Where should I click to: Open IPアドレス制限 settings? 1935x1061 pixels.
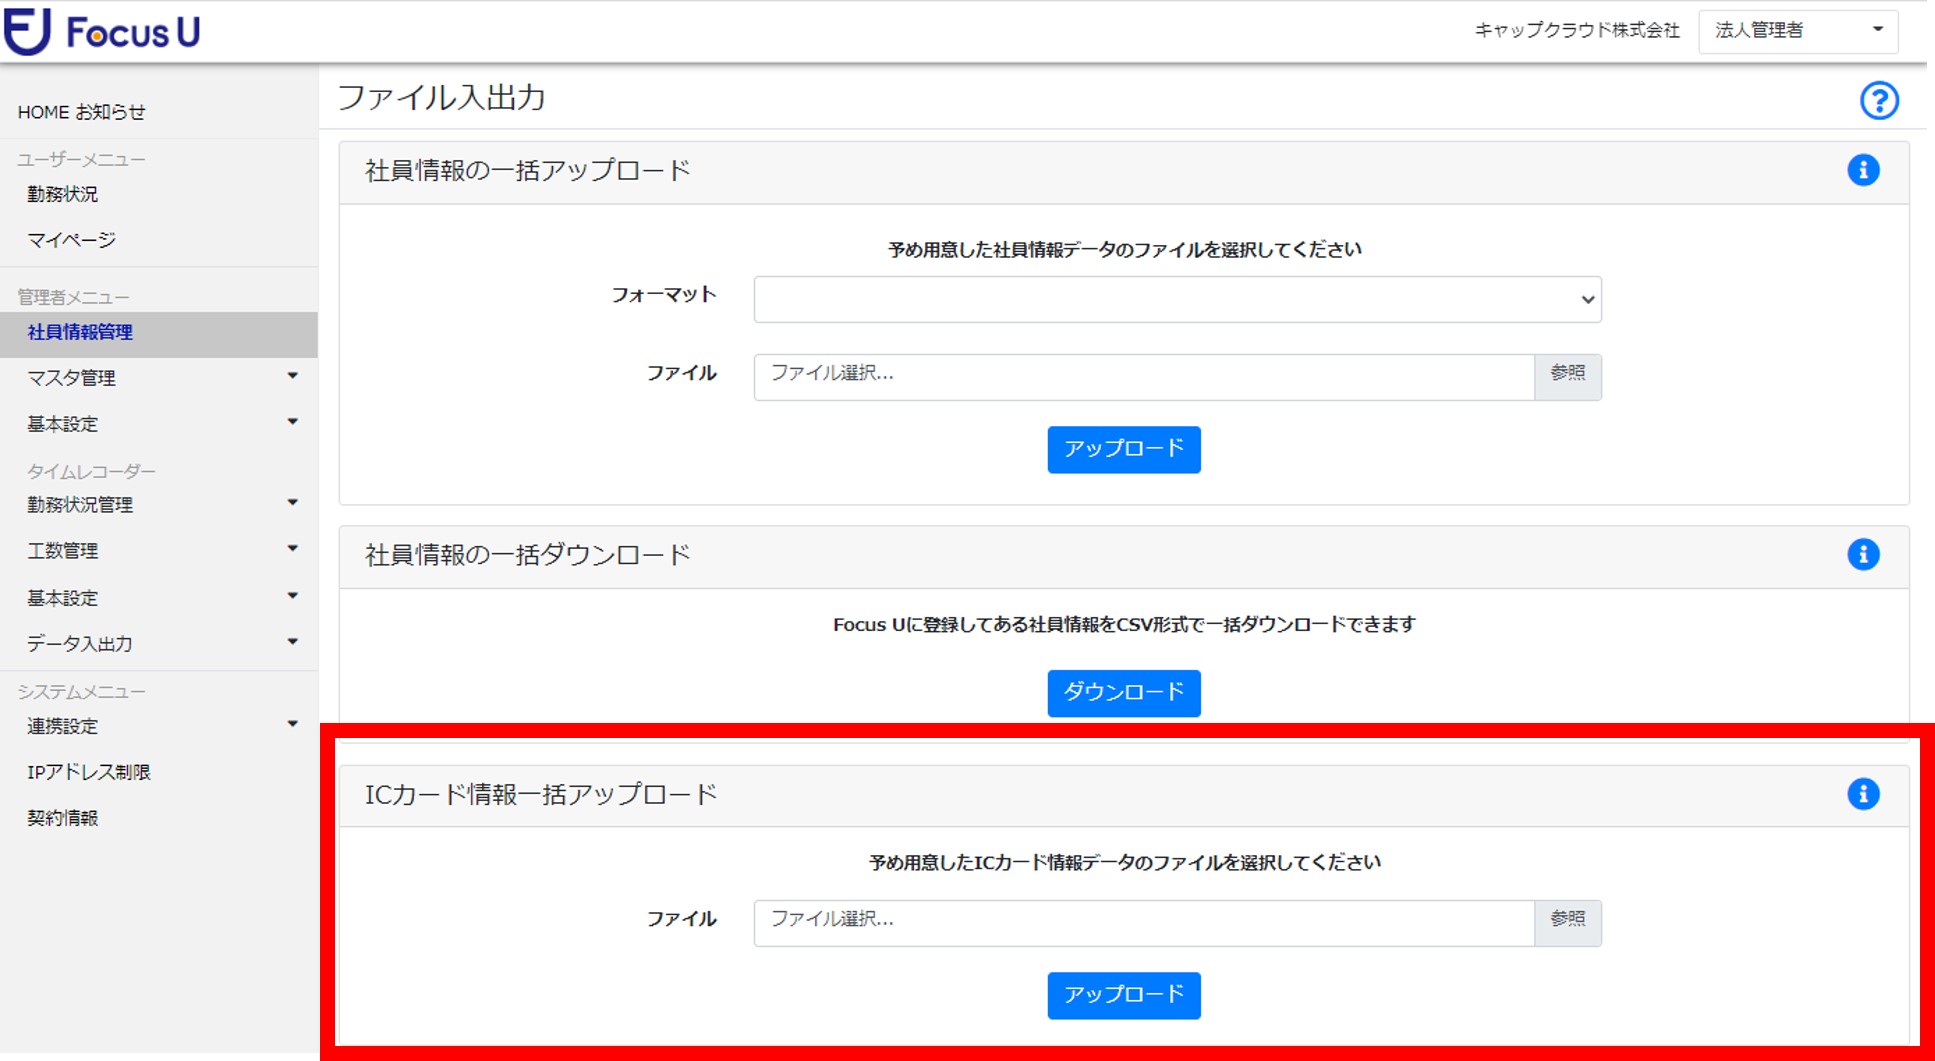coord(89,772)
